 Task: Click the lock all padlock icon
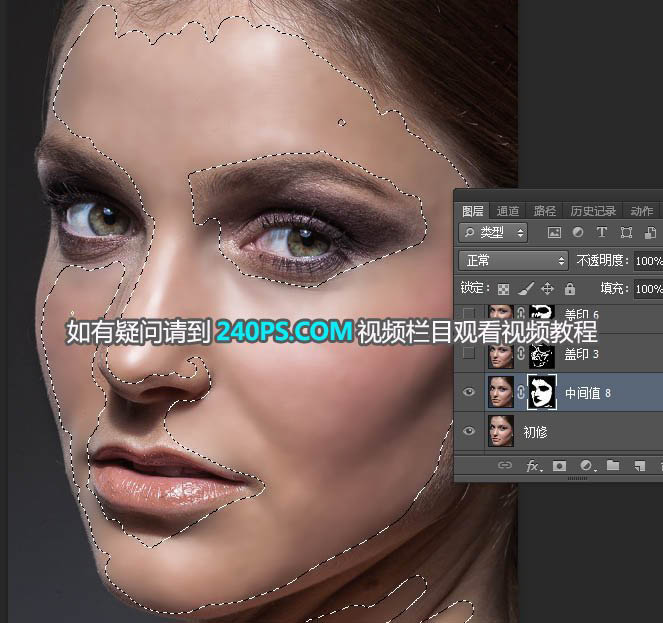click(569, 289)
